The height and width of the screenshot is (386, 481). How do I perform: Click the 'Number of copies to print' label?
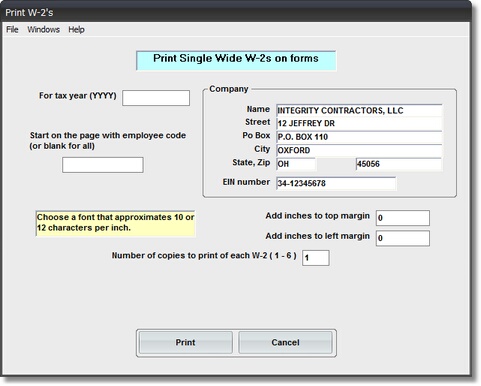pyautogui.click(x=204, y=256)
